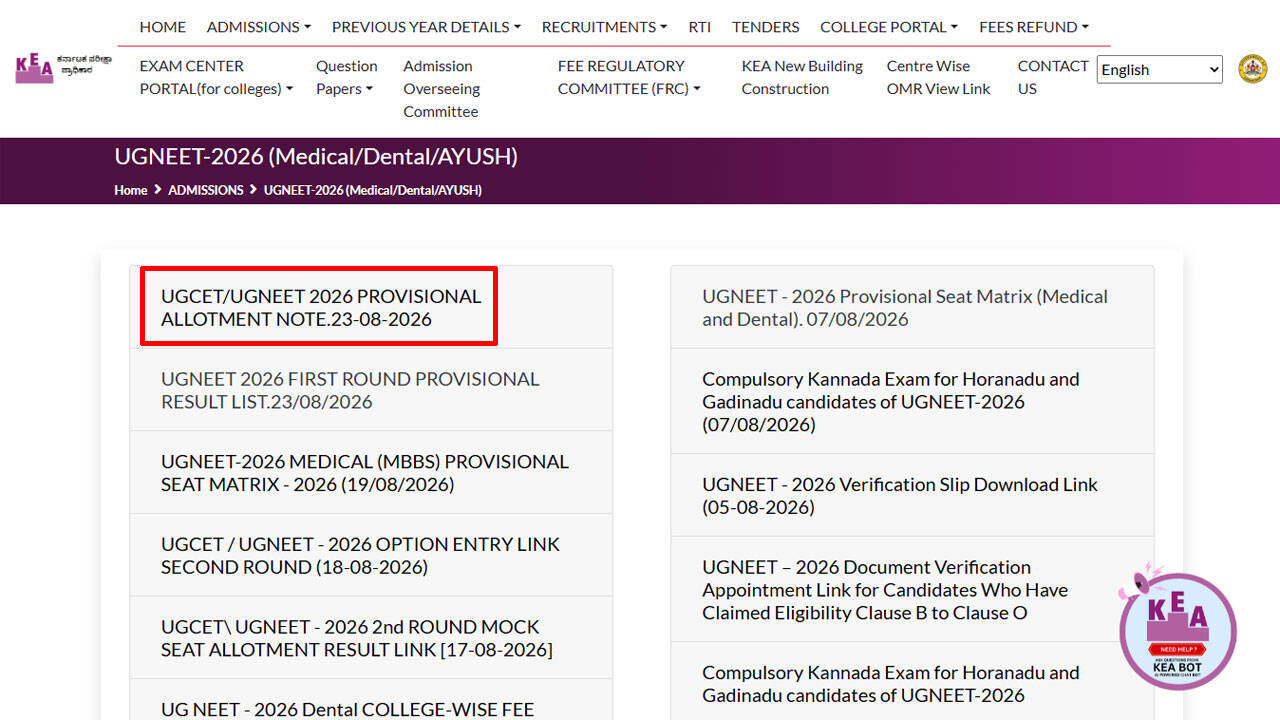The image size is (1280, 720).
Task: Open Centre Wise OMR View Link
Action: tap(938, 77)
